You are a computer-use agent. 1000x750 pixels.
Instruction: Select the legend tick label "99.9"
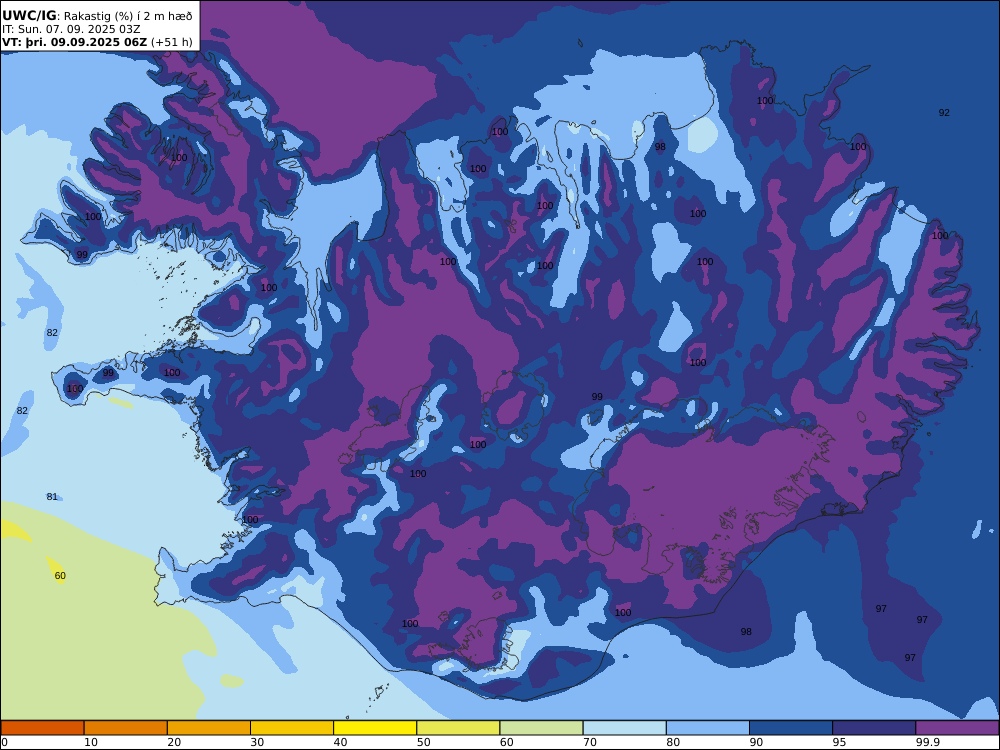(x=927, y=742)
